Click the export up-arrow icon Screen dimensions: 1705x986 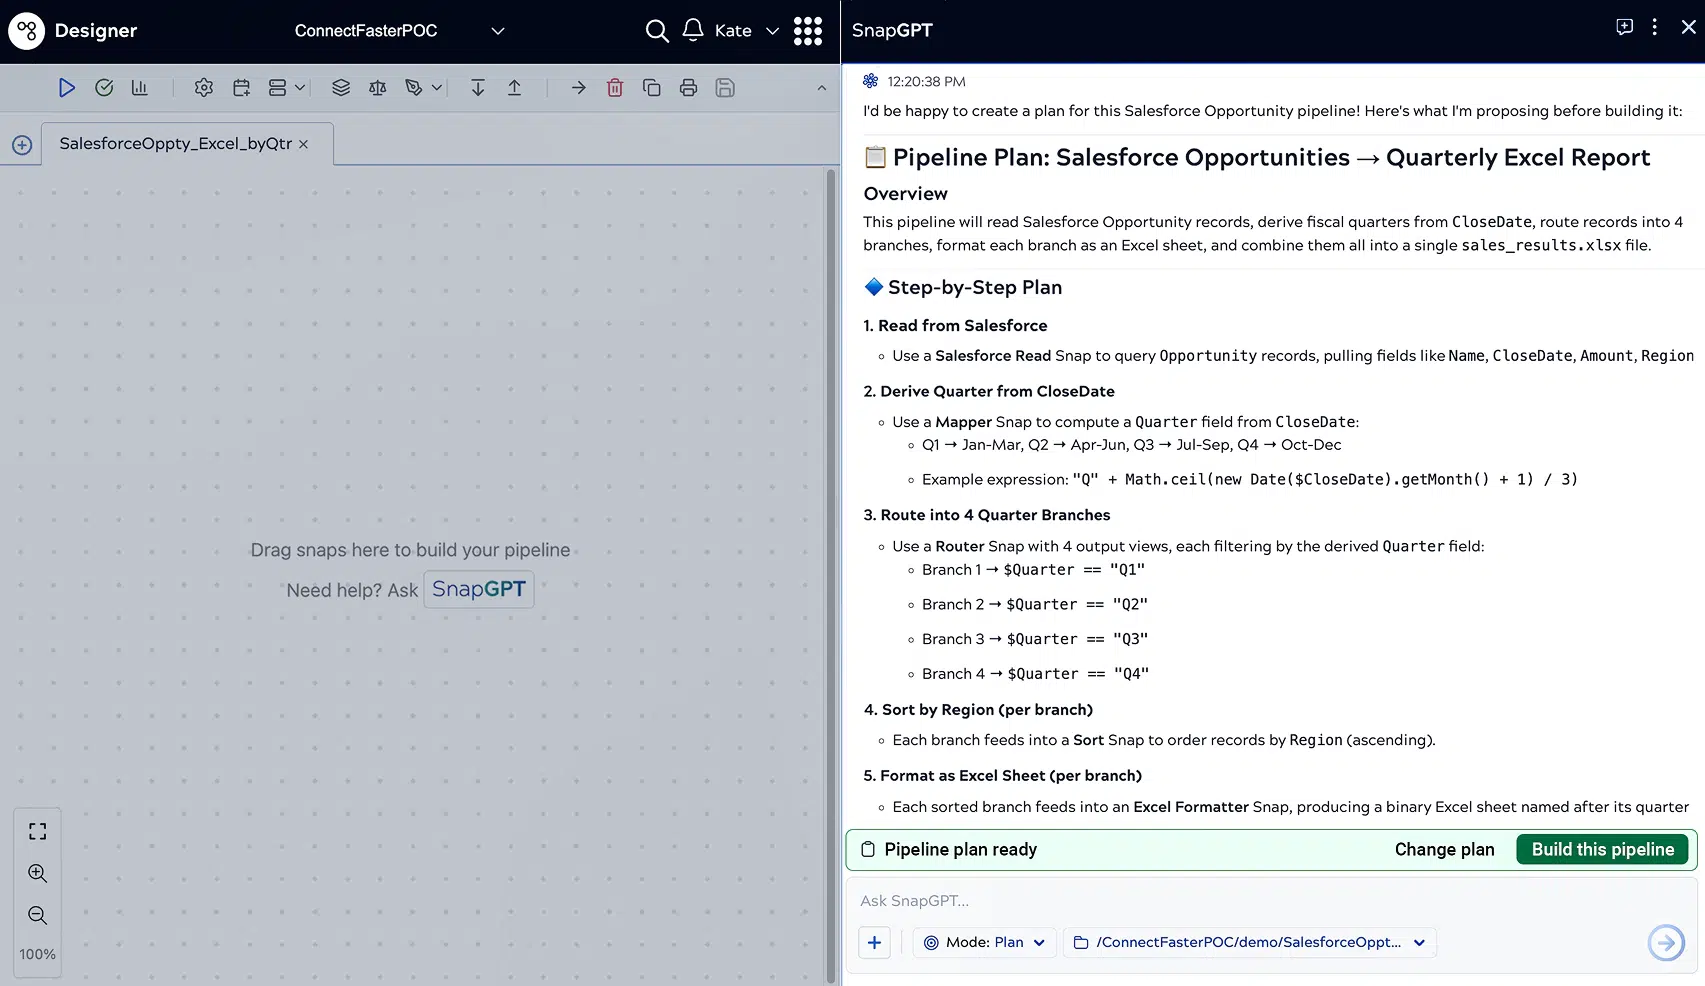tap(514, 88)
